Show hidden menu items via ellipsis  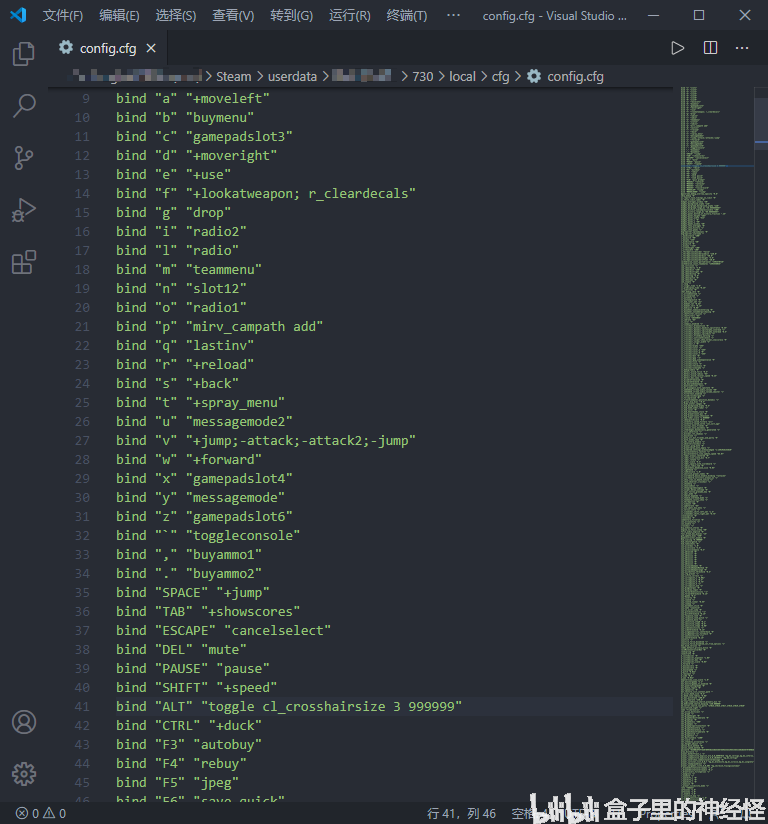point(453,16)
